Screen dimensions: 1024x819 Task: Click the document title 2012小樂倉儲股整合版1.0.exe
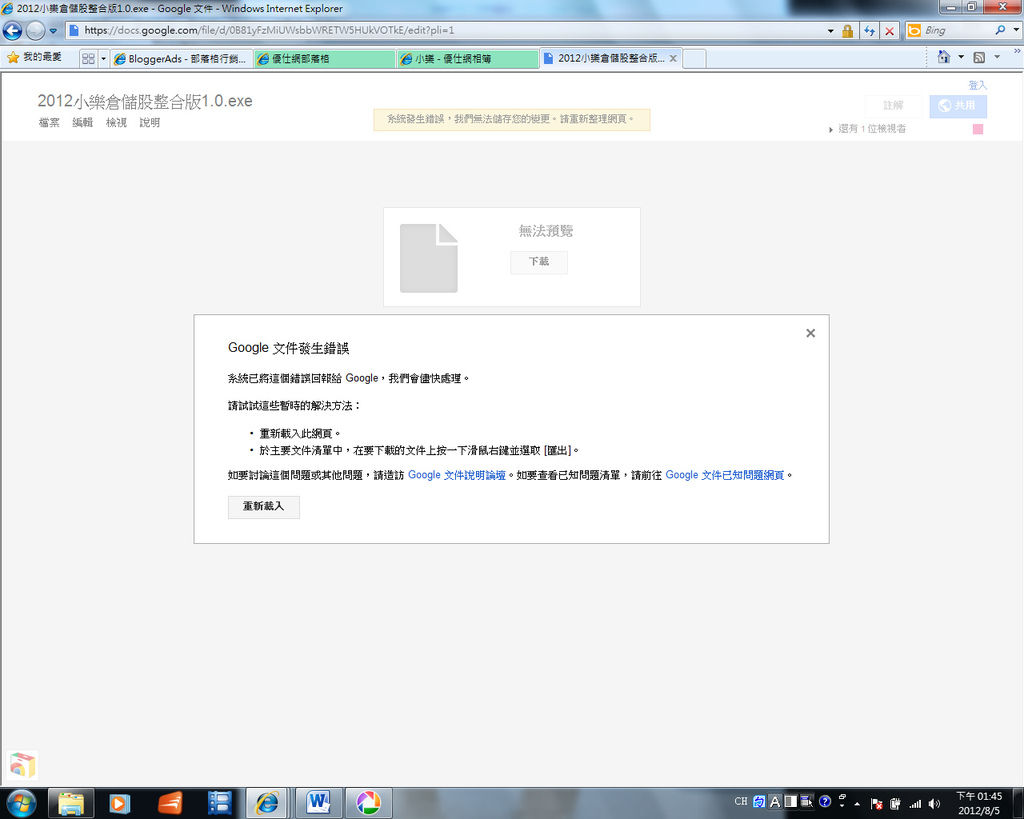pyautogui.click(x=145, y=101)
